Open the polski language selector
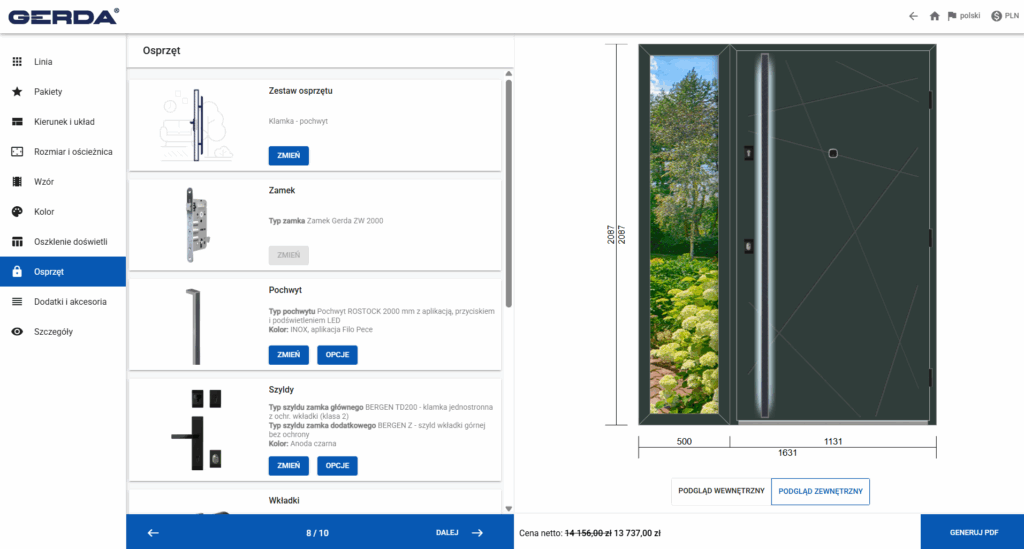The image size is (1024, 549). (964, 16)
